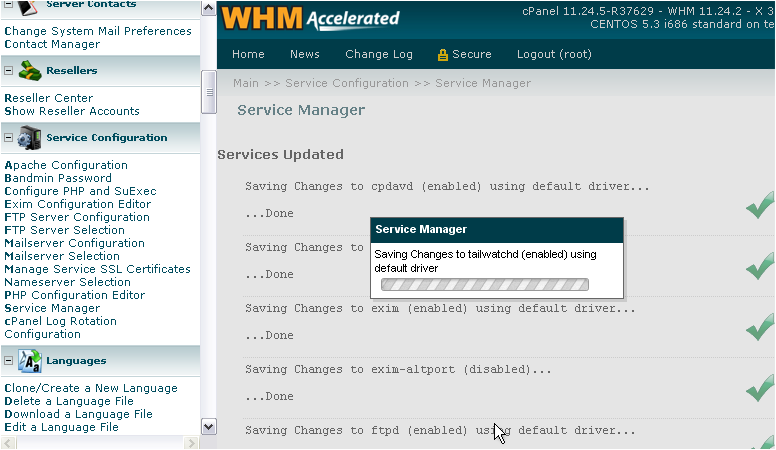Screen dimensions: 776x450
Task: Collapse the Service Configuration section
Action: coord(8,138)
